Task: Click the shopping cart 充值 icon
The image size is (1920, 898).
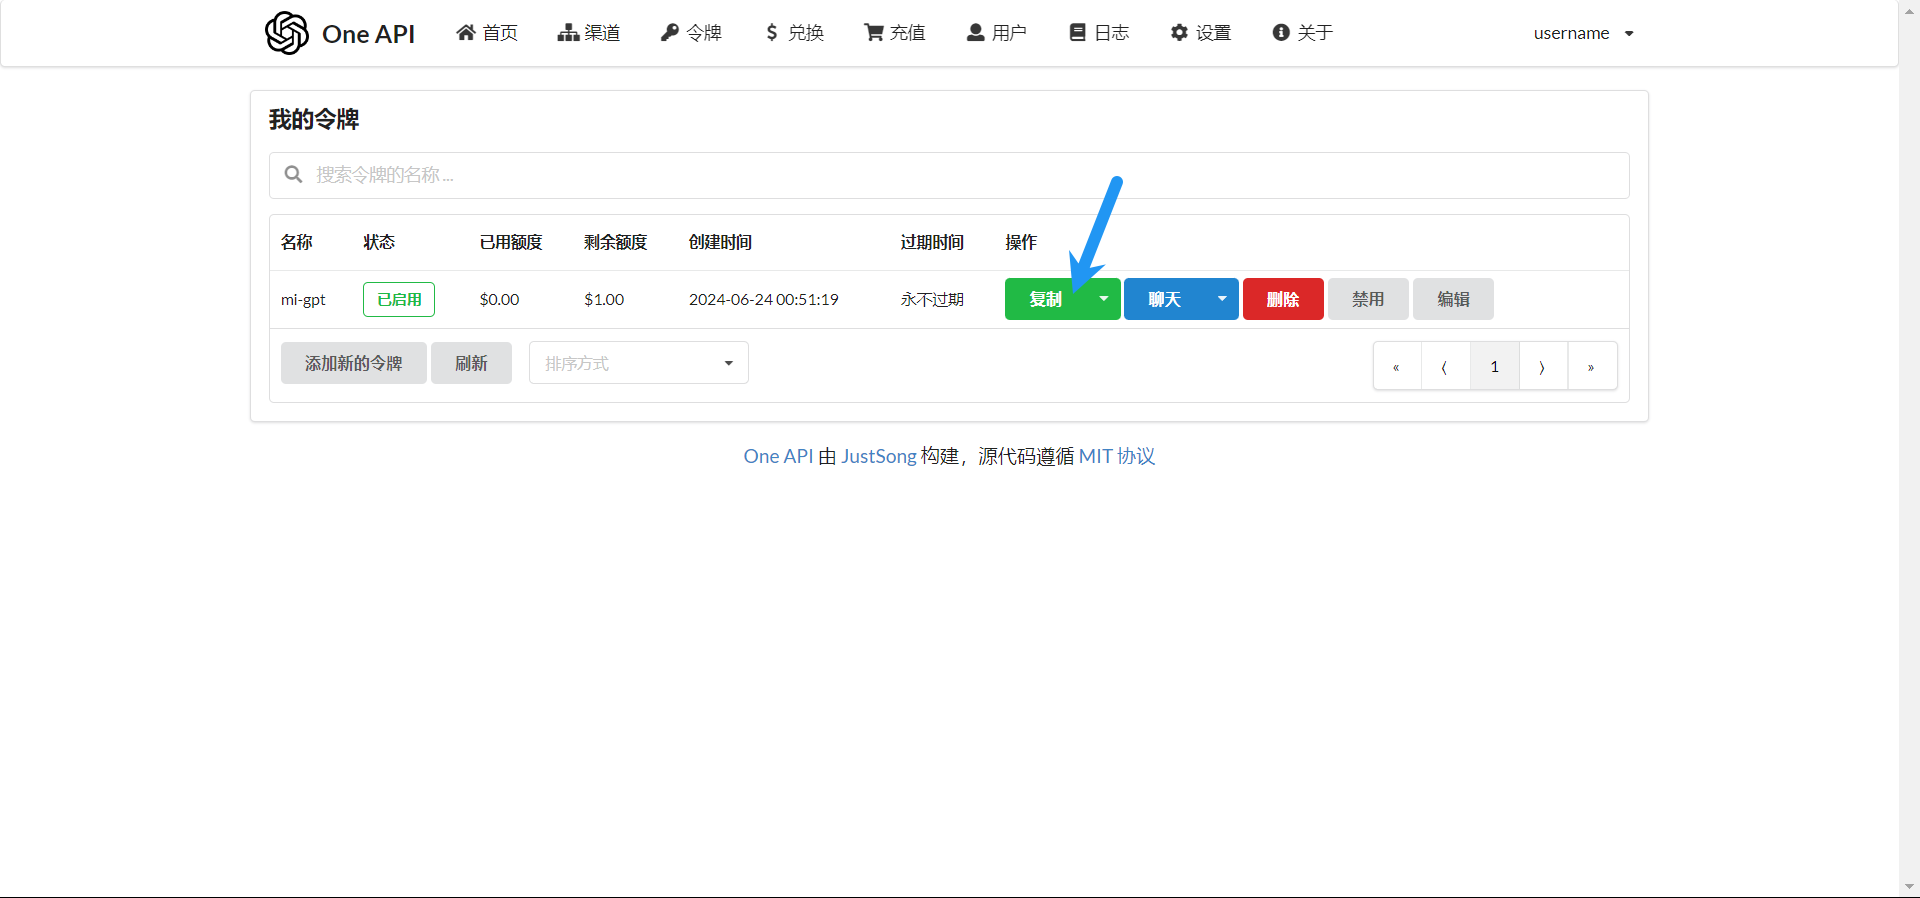Action: tap(874, 33)
